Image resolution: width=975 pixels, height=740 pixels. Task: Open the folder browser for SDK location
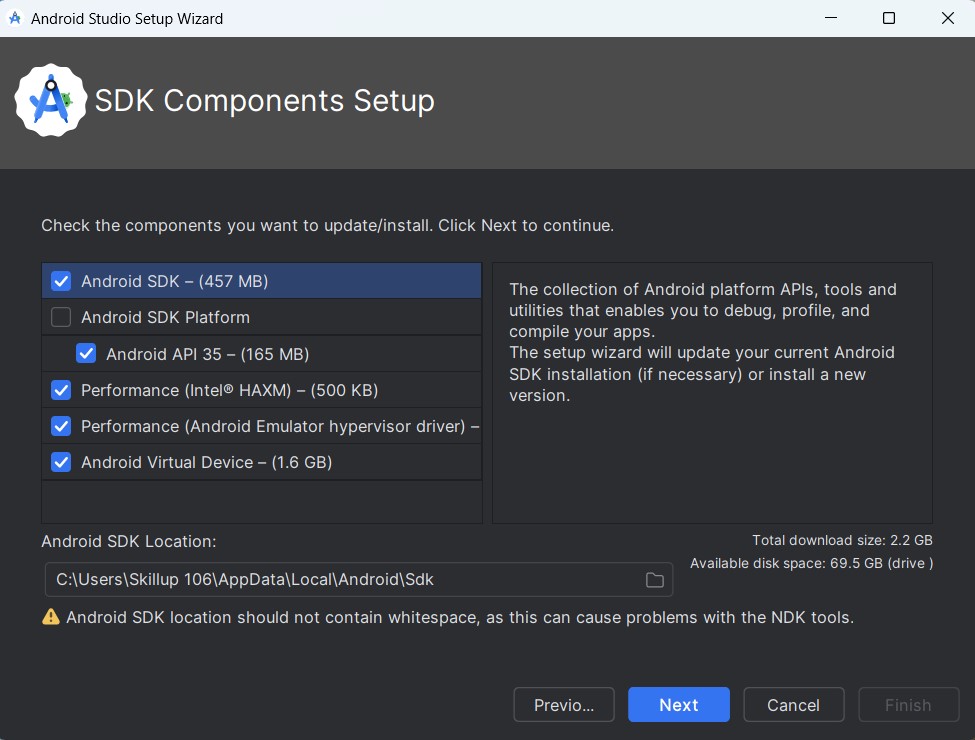pos(655,579)
